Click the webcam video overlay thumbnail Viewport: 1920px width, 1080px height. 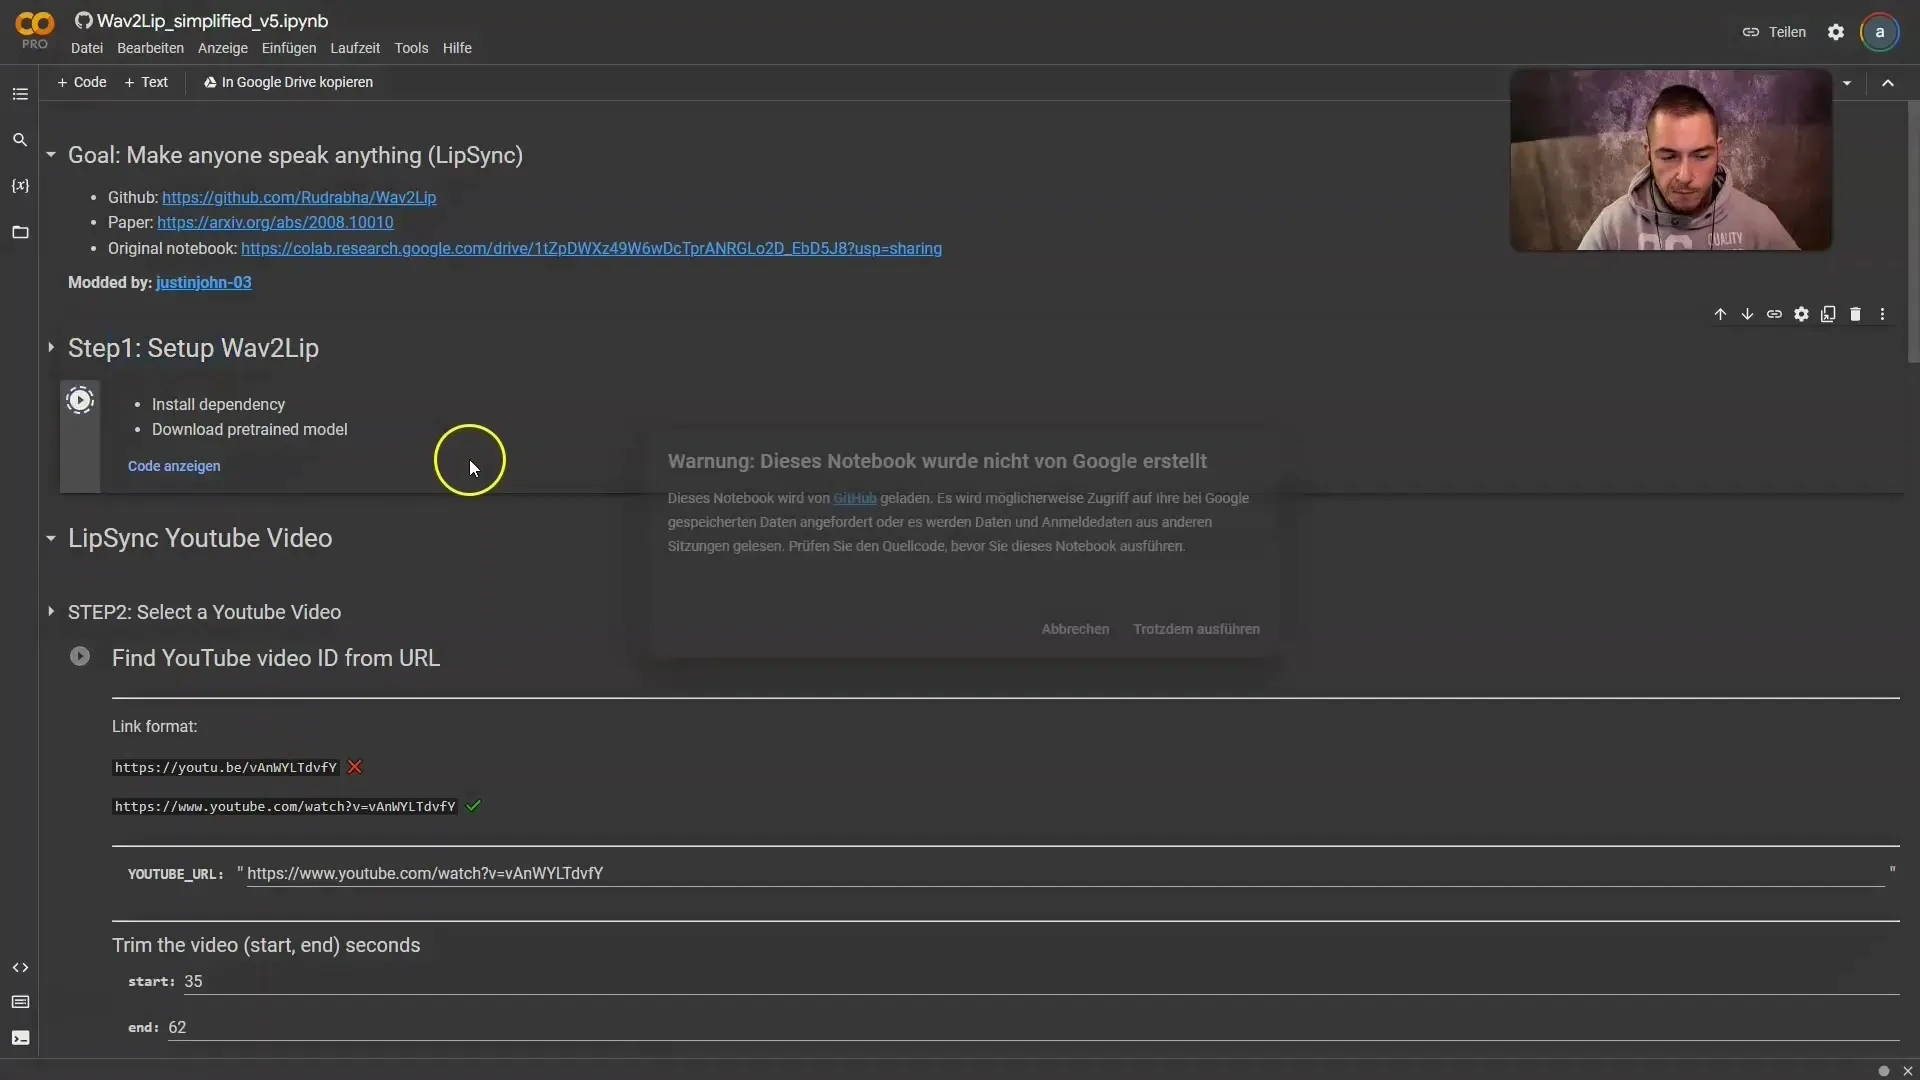click(1670, 160)
